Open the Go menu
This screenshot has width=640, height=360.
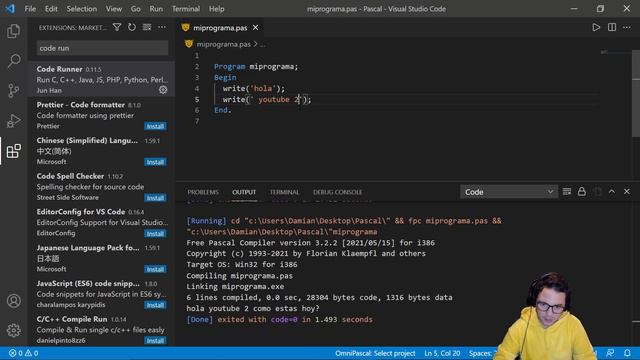(x=136, y=9)
